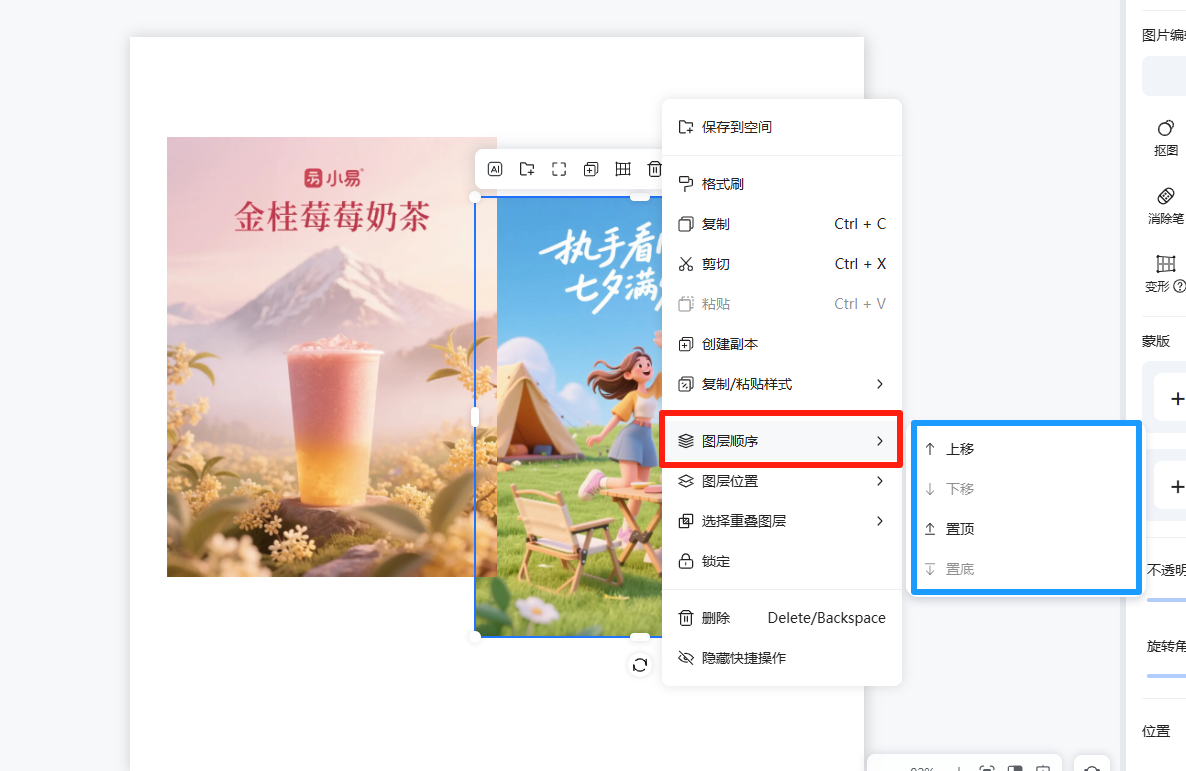Select the AI edit tool on the floating toolbar
1186x771 pixels.
[x=495, y=169]
